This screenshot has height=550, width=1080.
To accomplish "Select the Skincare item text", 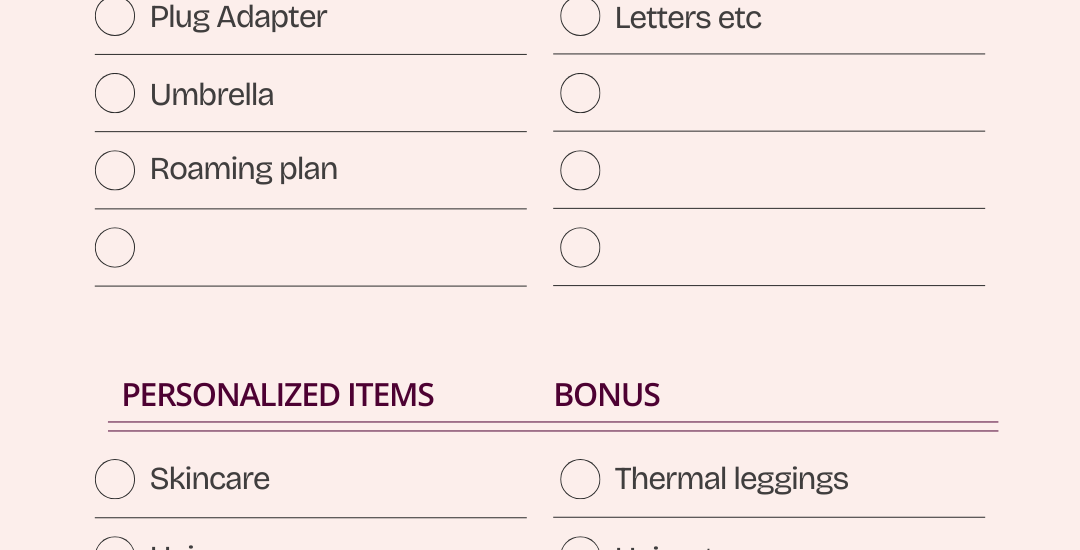I will [x=209, y=479].
